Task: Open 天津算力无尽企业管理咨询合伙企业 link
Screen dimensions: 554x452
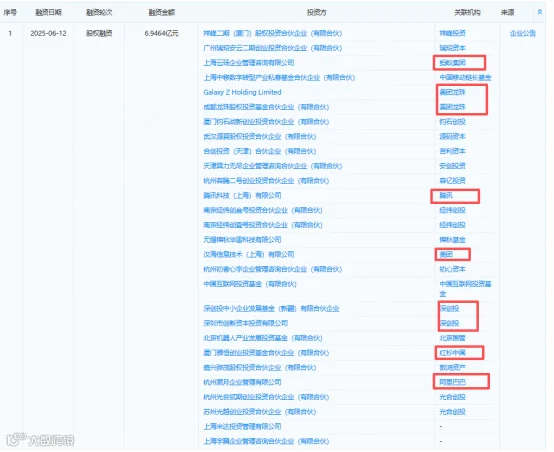Action: click(272, 166)
